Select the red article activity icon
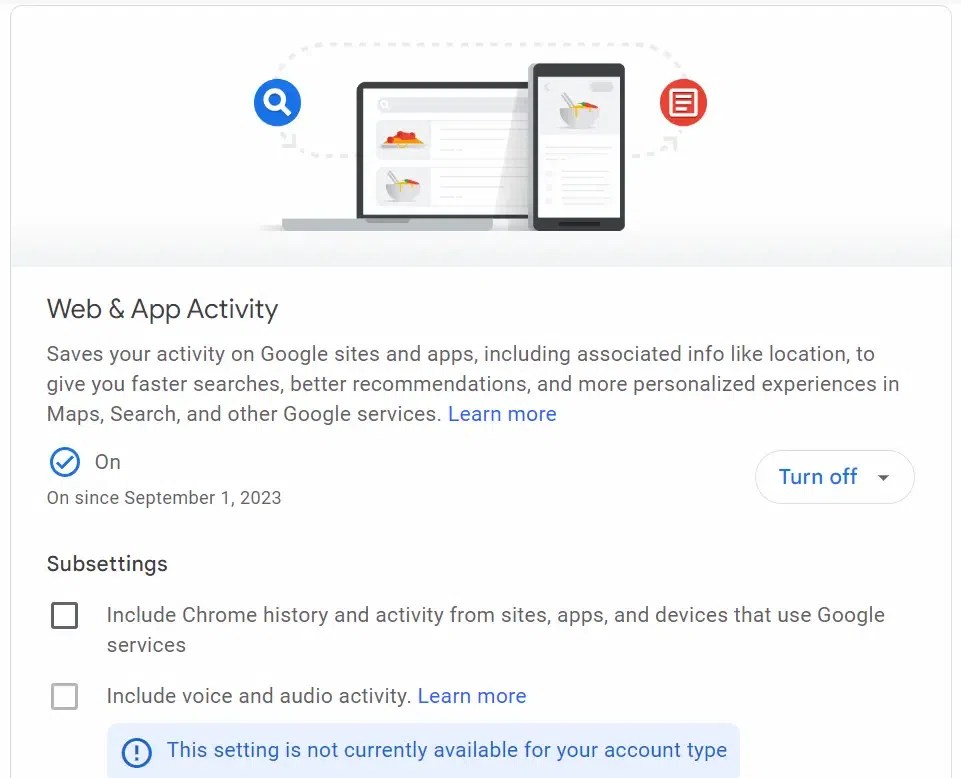Screen dimensions: 961x778 [683, 103]
